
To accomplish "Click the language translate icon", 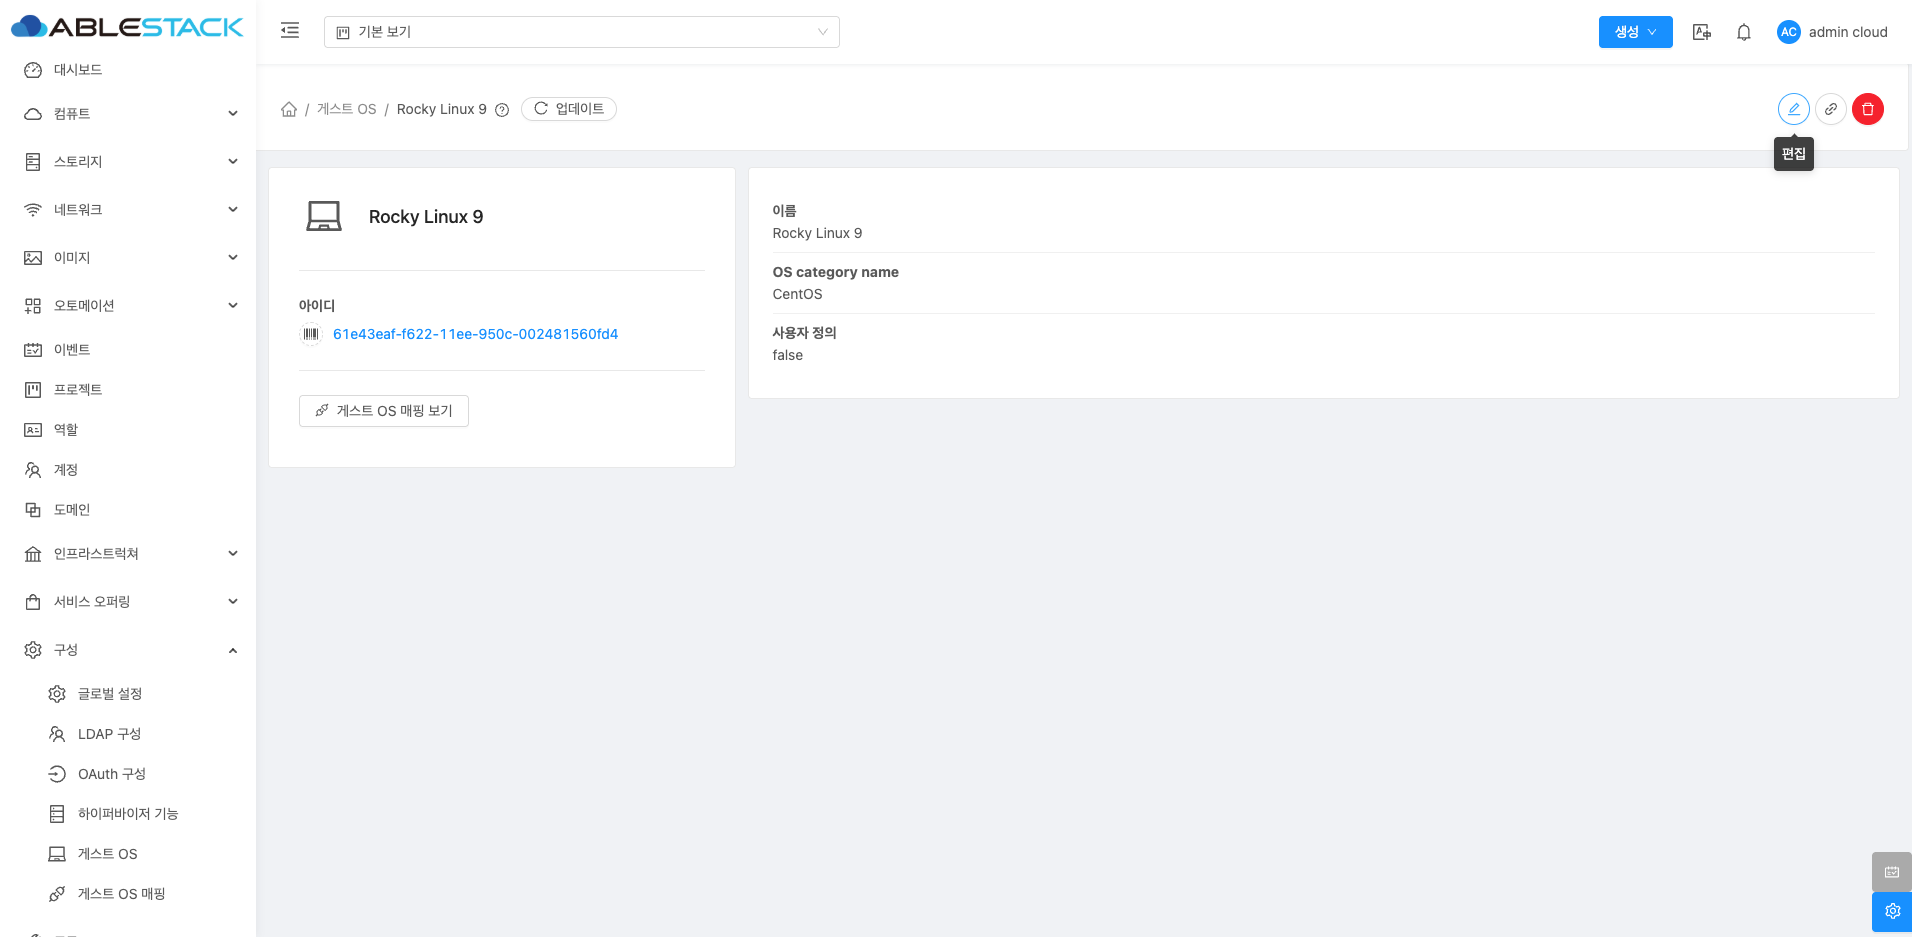I will [x=1701, y=32].
